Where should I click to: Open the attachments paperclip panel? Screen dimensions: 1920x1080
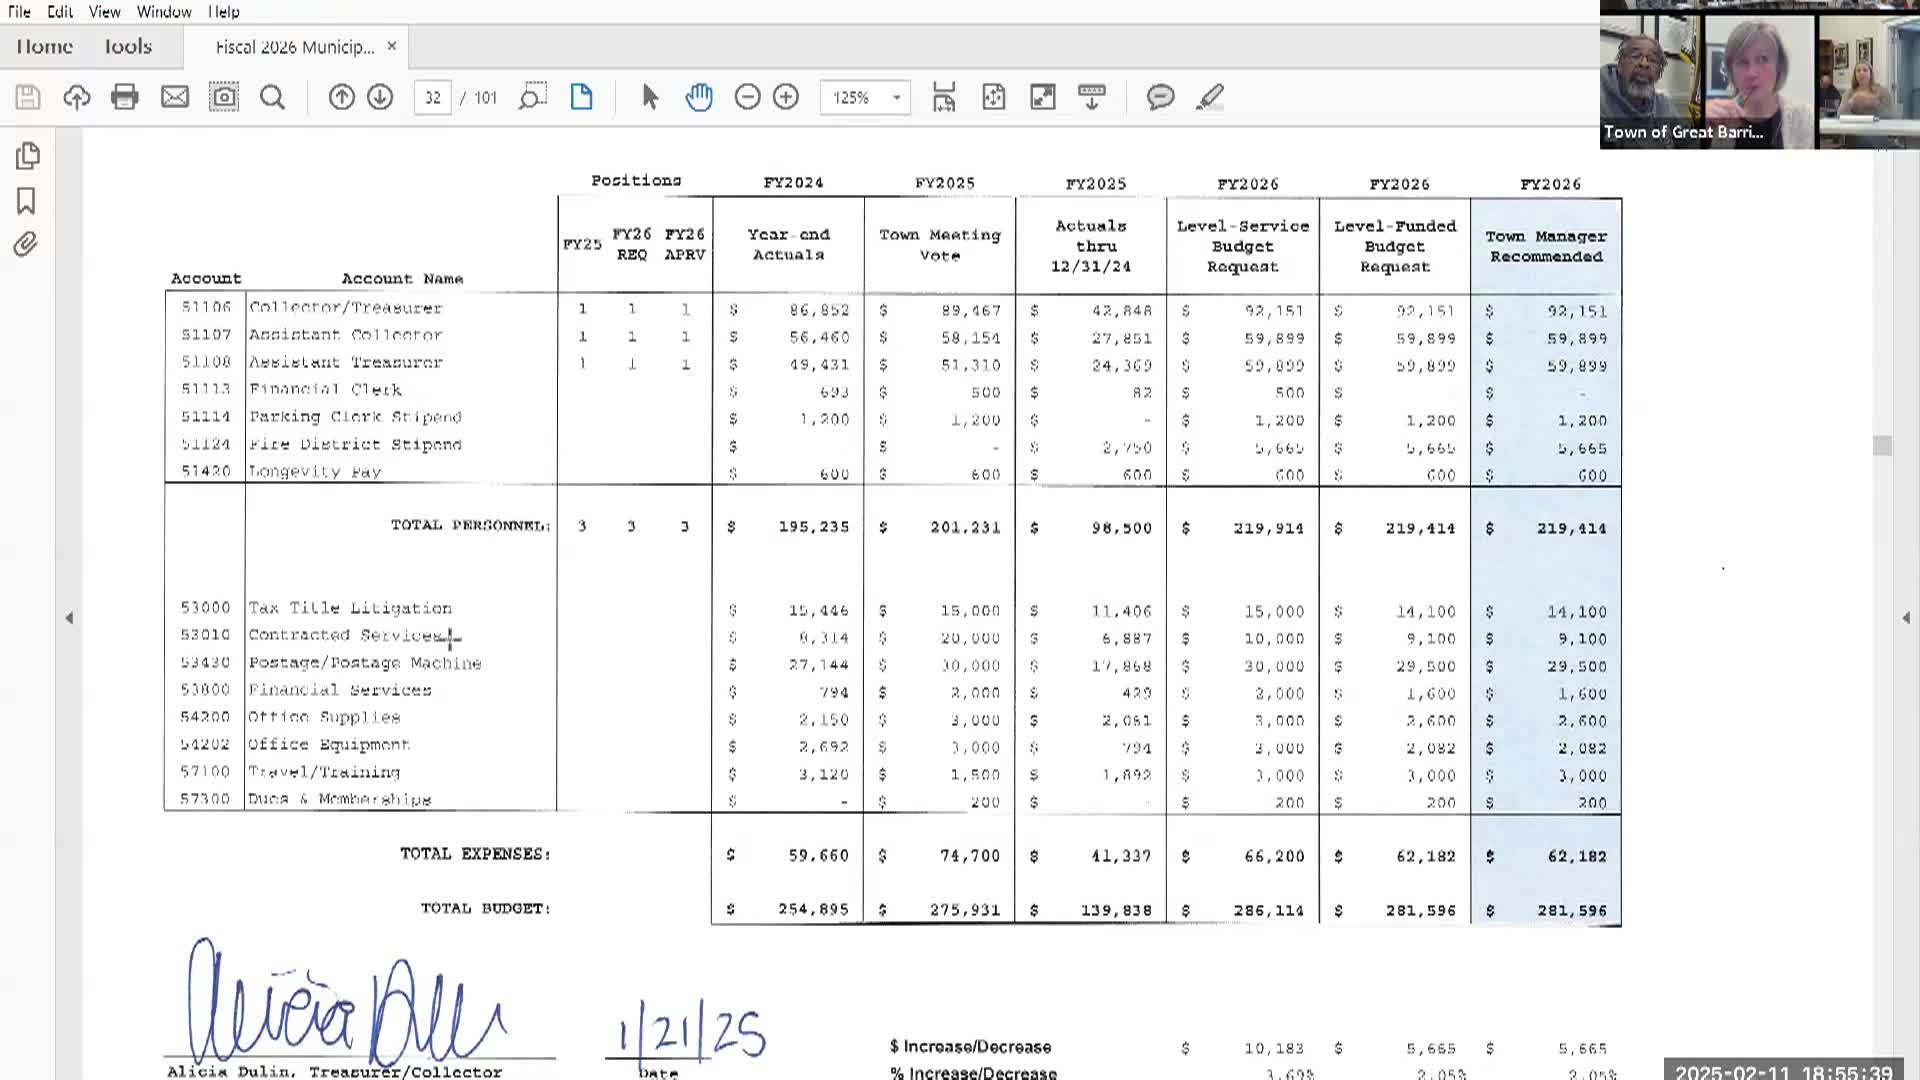pyautogui.click(x=26, y=245)
